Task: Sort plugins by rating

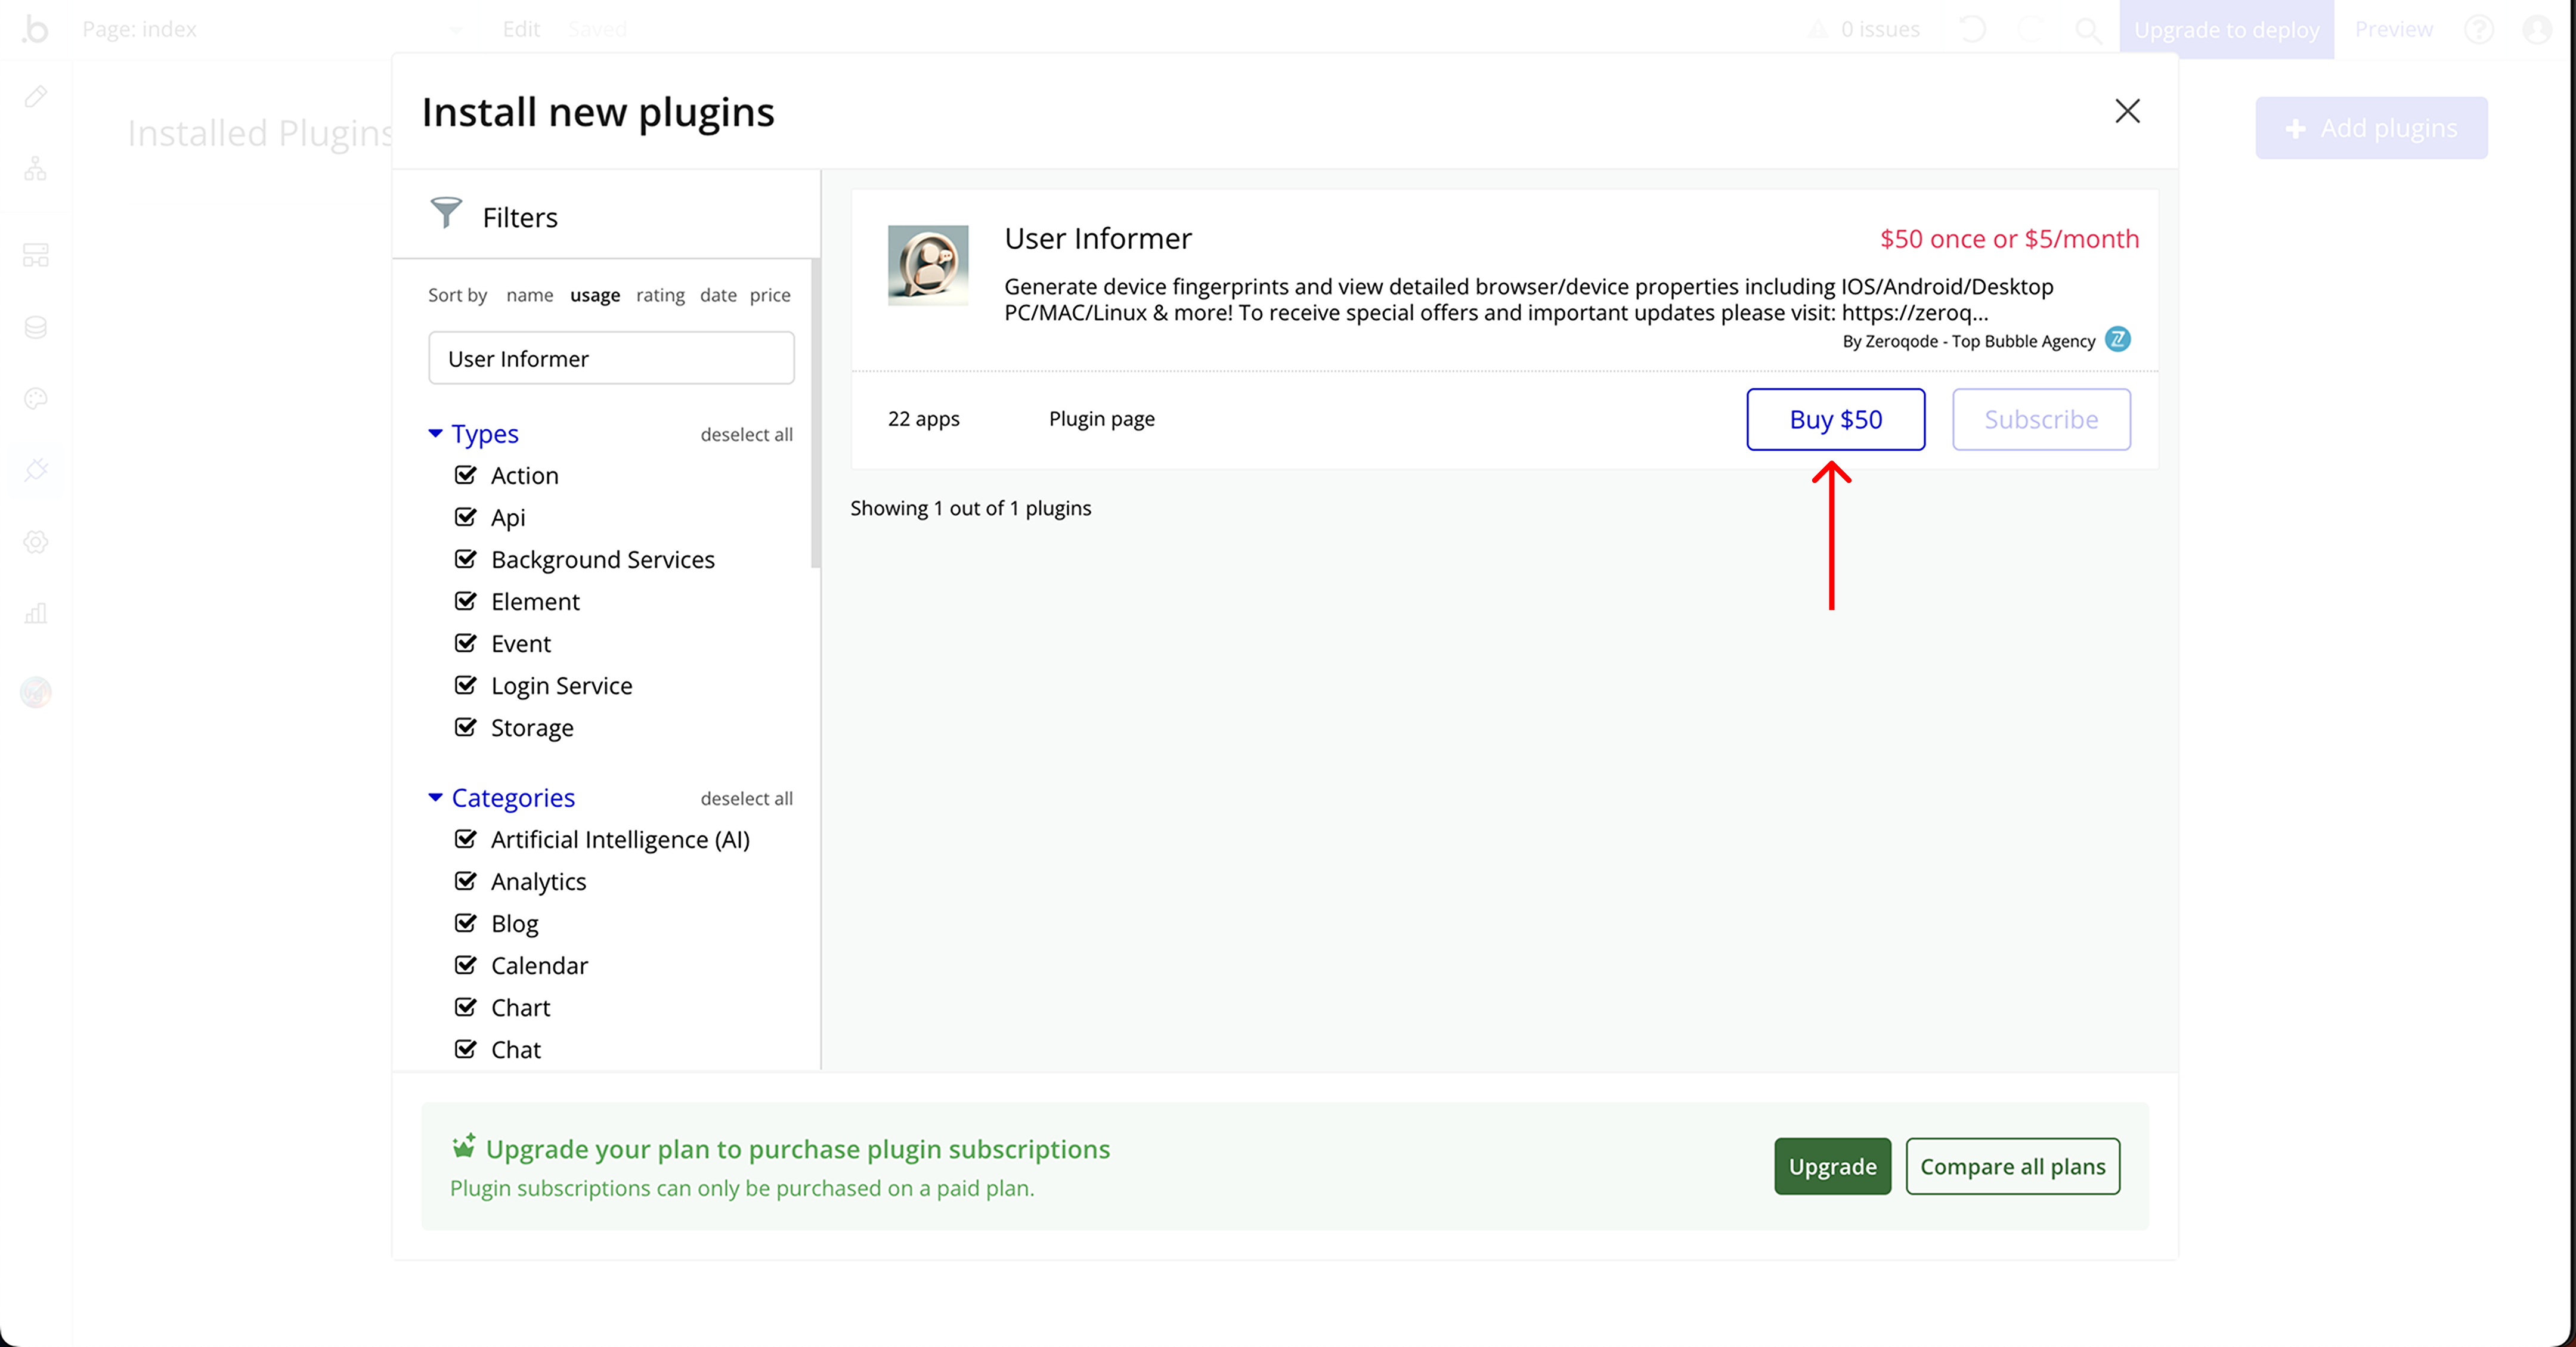Action: (x=660, y=295)
